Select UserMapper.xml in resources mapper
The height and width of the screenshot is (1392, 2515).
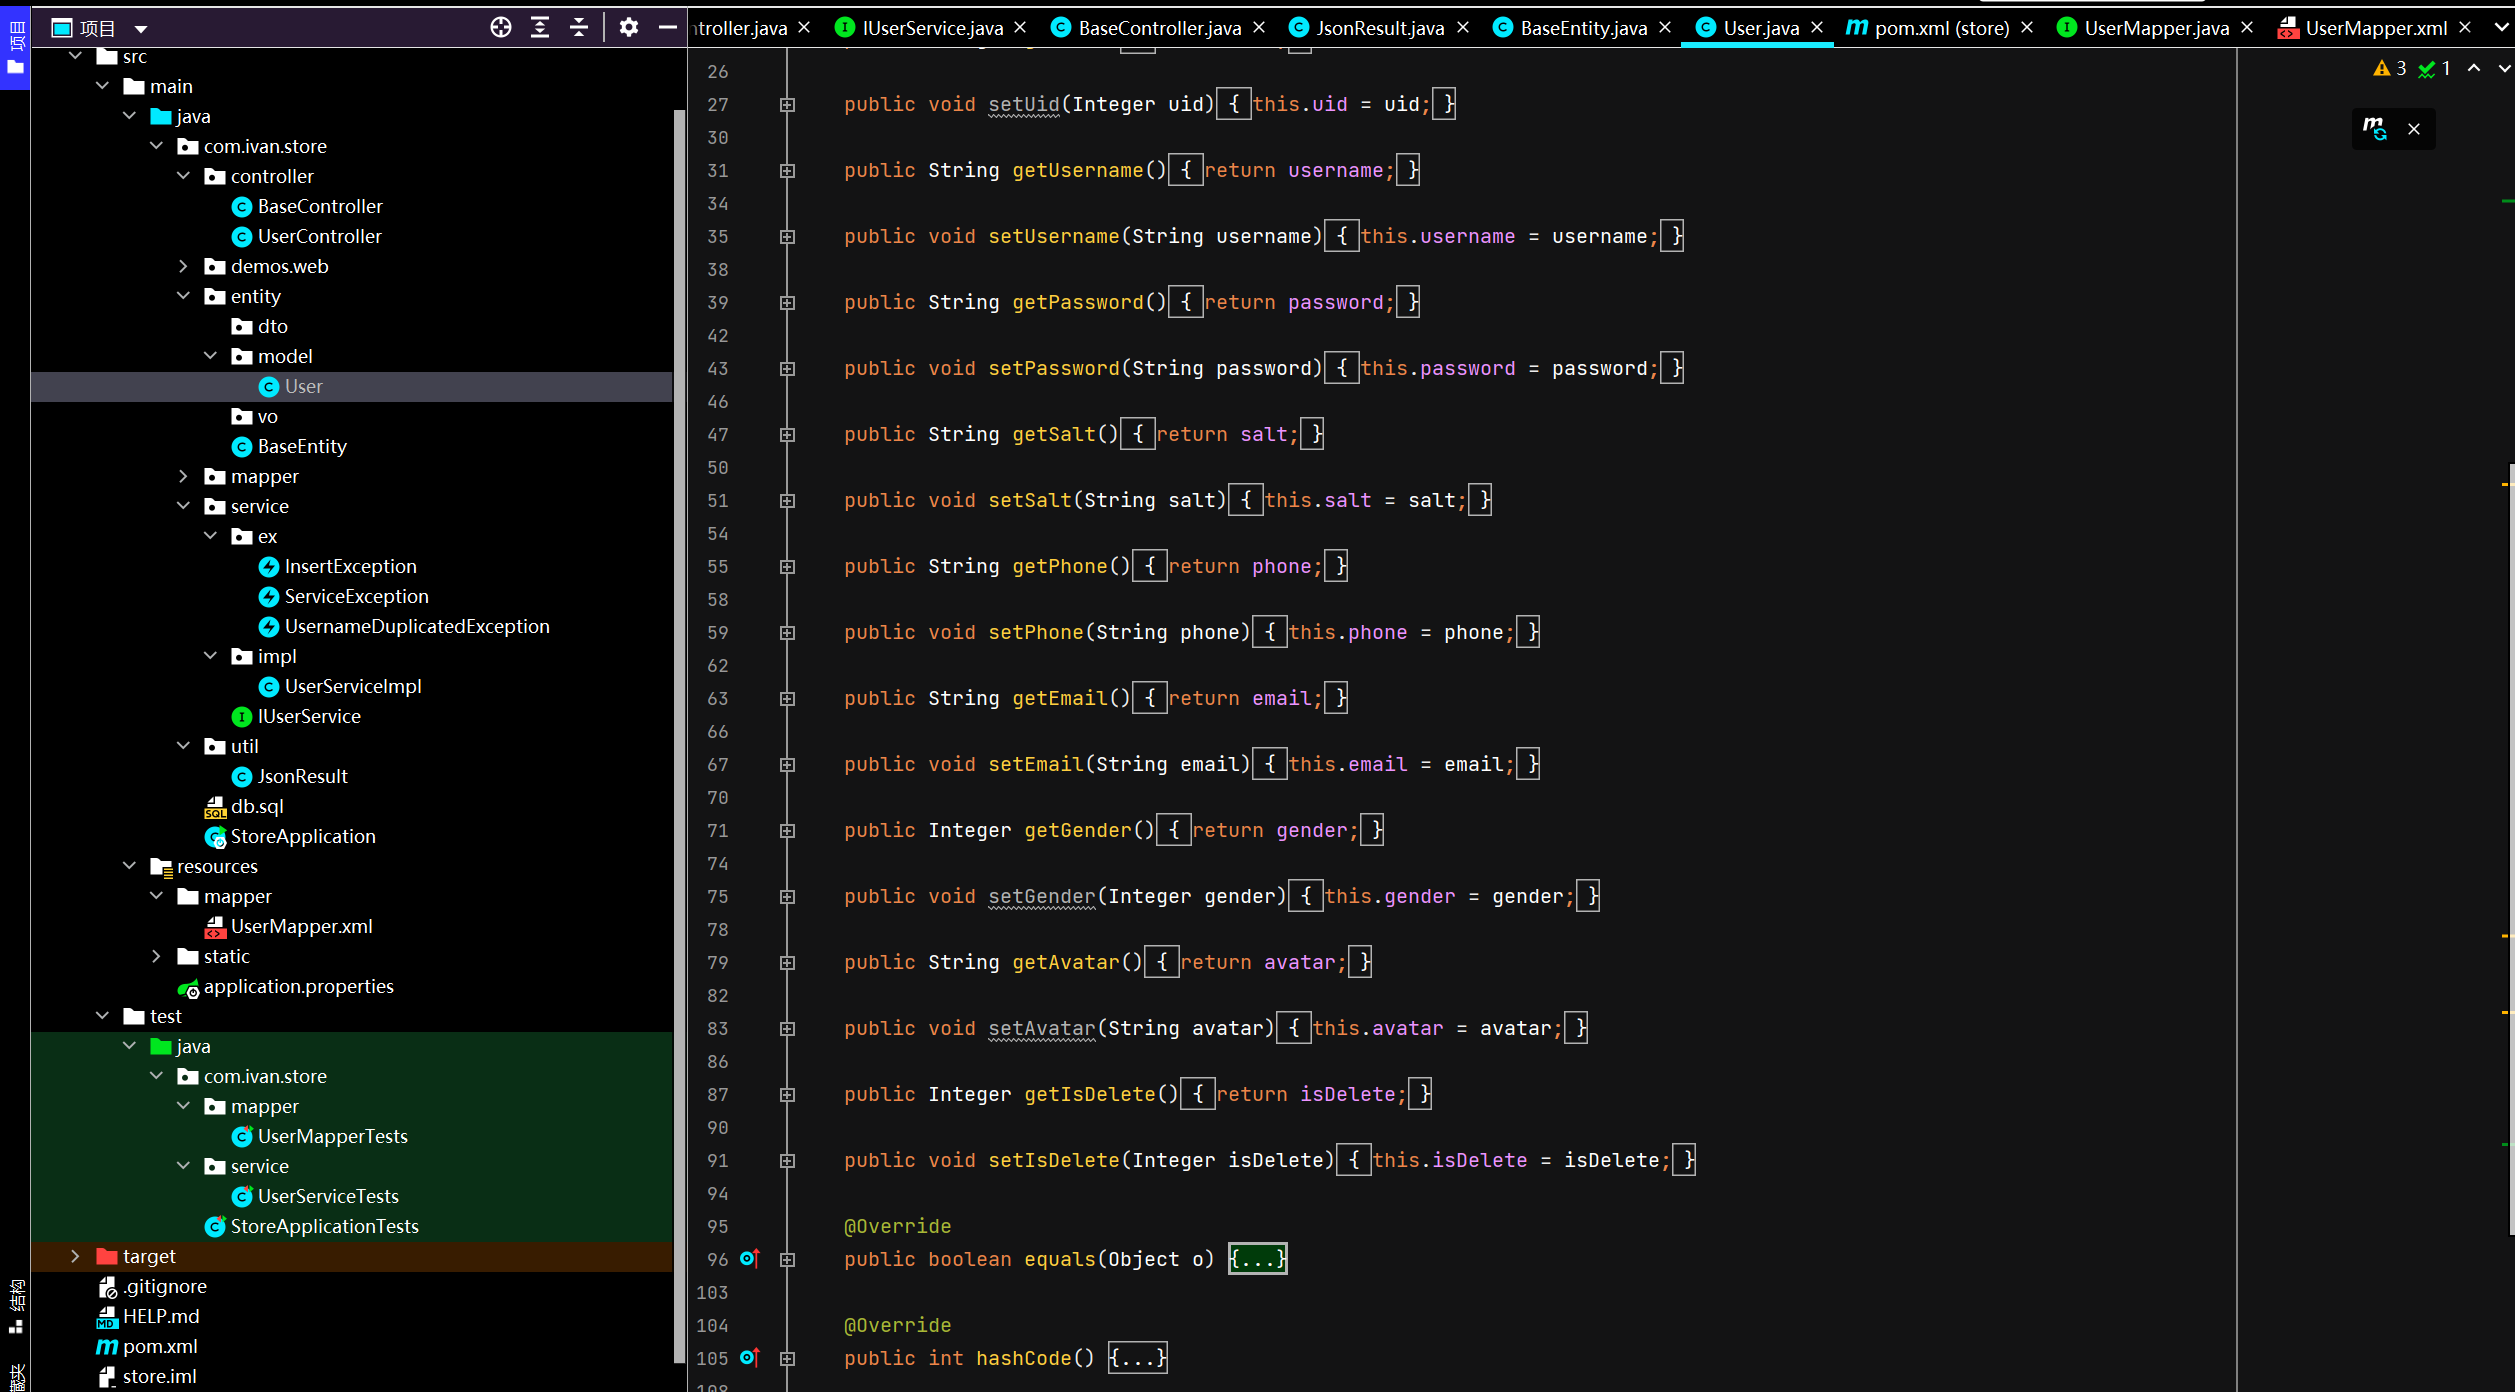301,926
